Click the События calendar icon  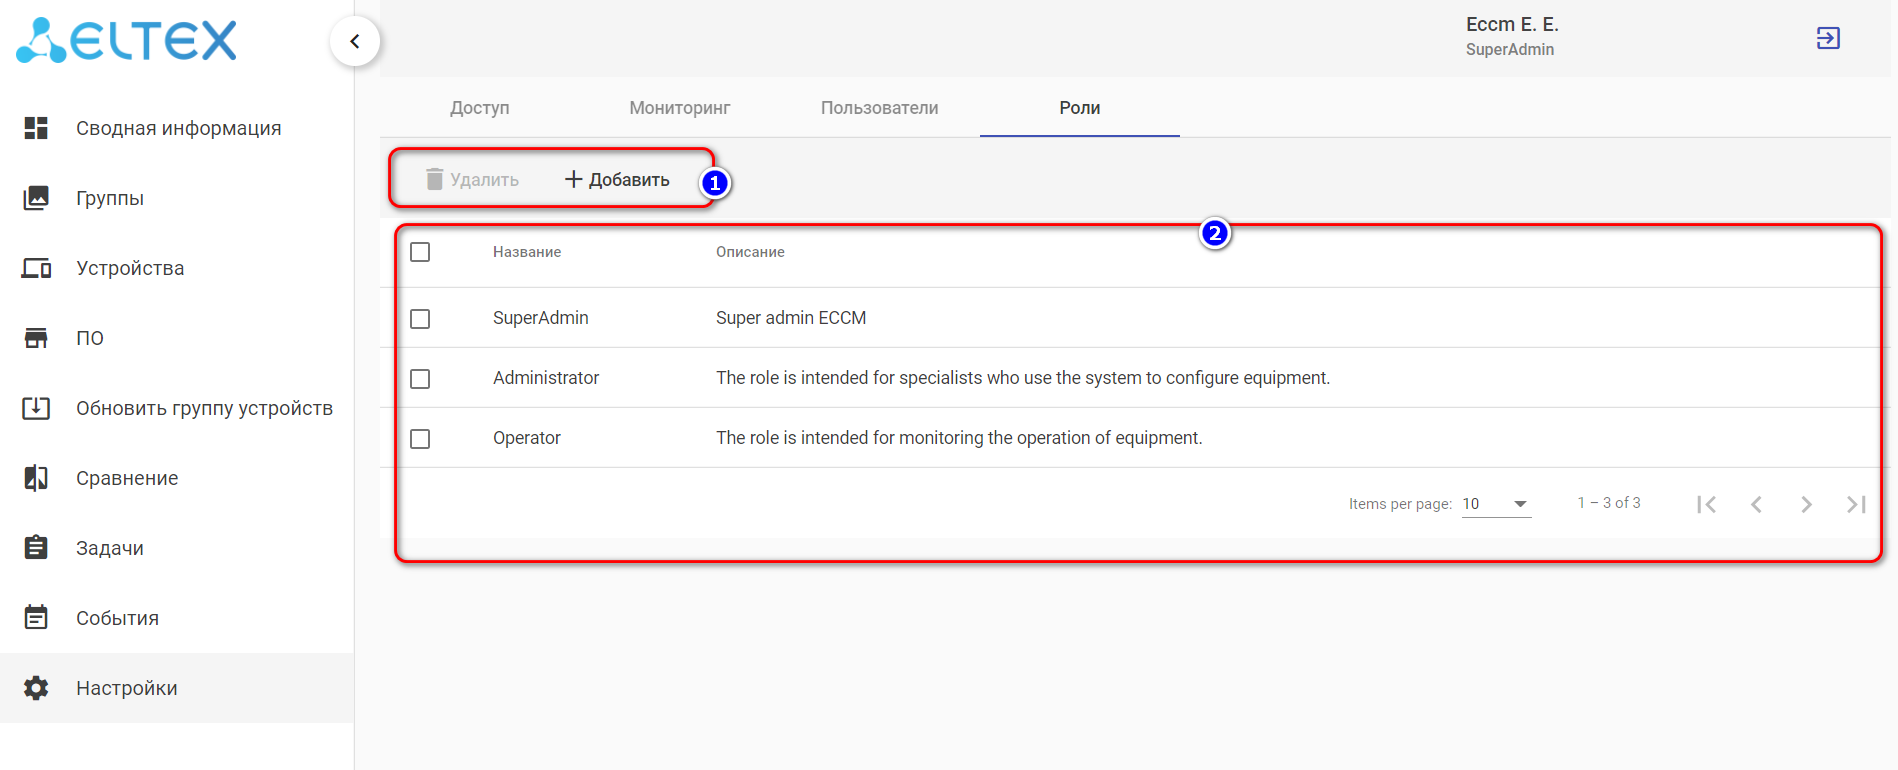(36, 618)
